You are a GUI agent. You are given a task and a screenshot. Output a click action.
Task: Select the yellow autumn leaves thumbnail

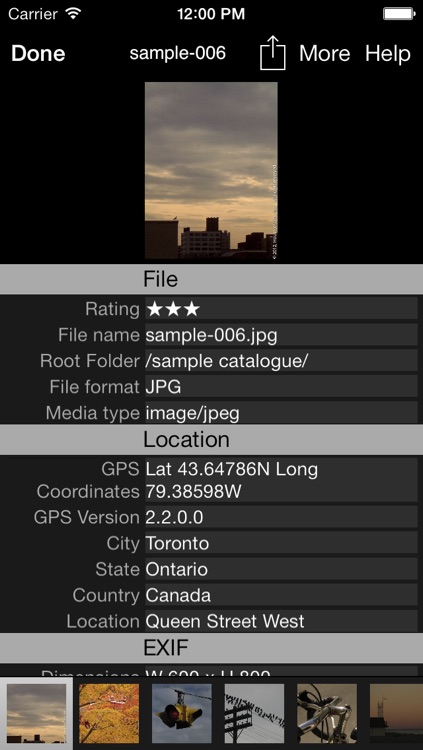click(x=109, y=713)
